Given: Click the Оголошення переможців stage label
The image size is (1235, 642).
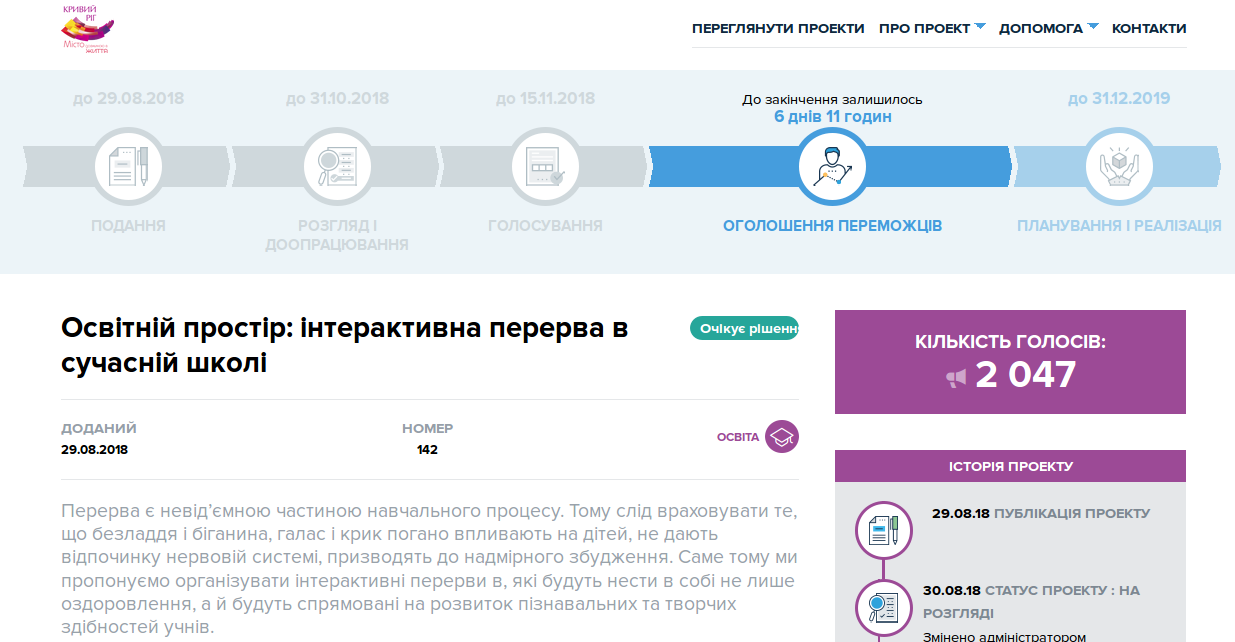Looking at the screenshot, I should (832, 226).
